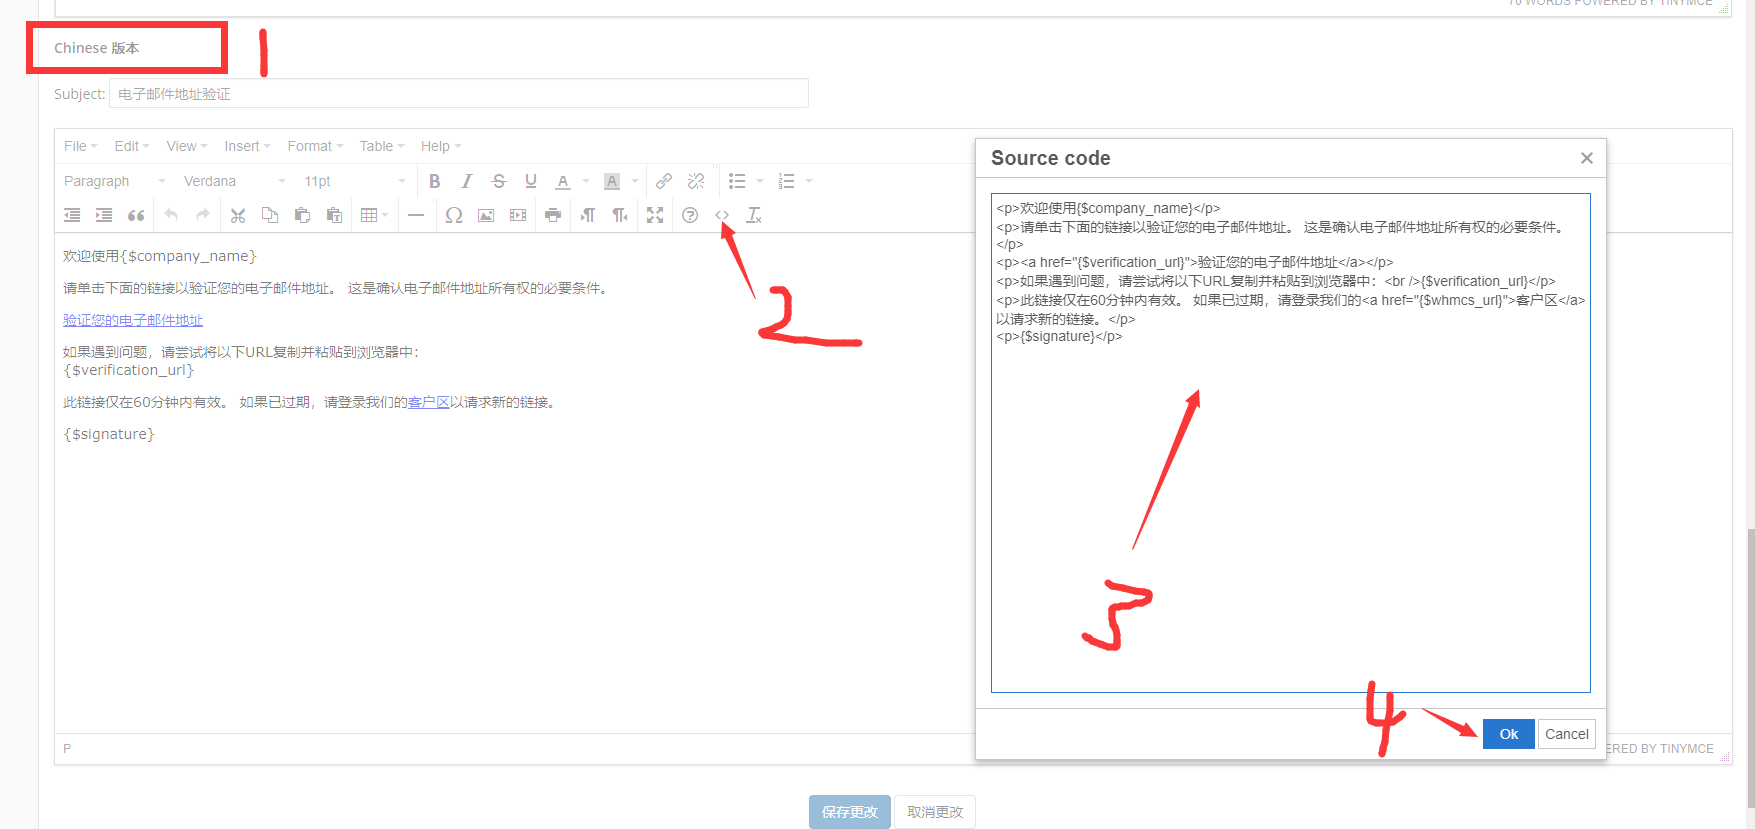The height and width of the screenshot is (829, 1755).
Task: Open the source code editor icon
Action: [722, 215]
